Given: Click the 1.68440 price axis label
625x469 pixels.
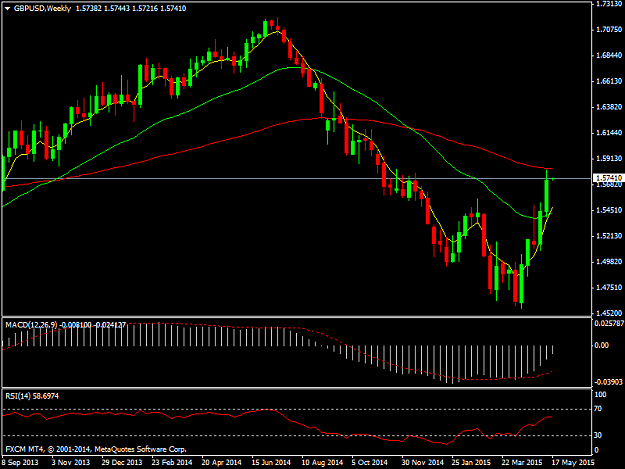Looking at the screenshot, I should click(609, 55).
